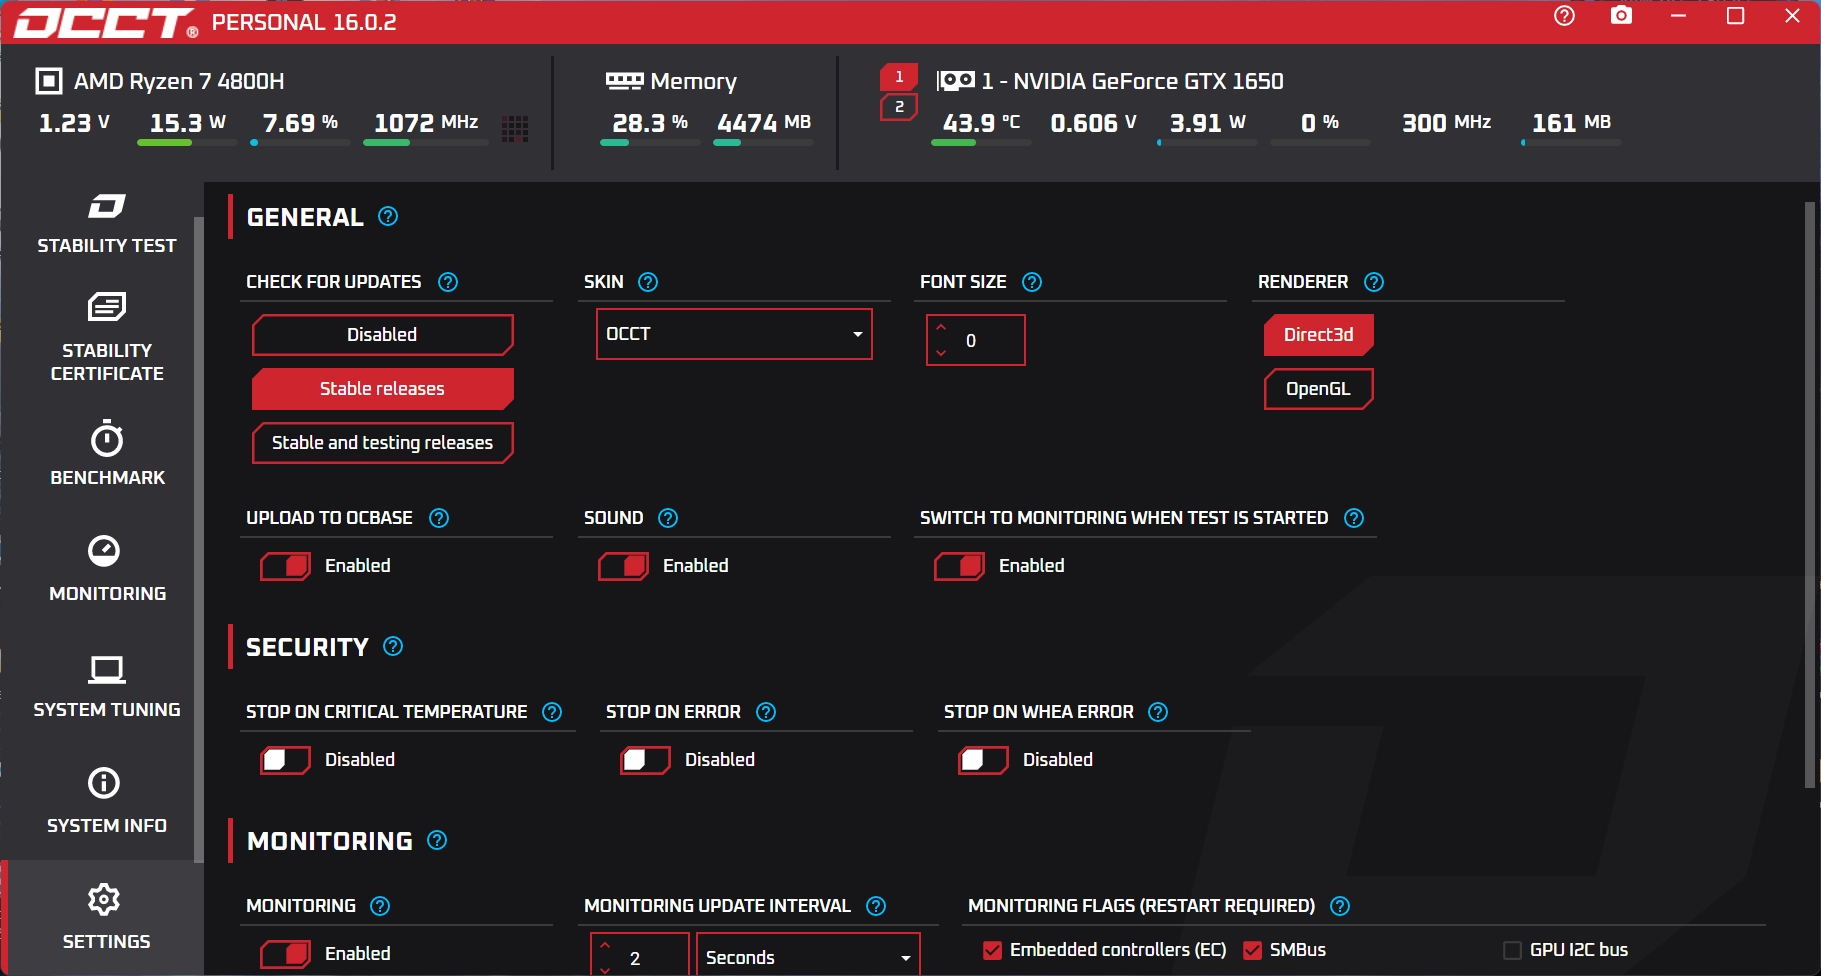Toggle Switch To Monitoring When Test Started
Viewport: 1821px width, 976px height.
(x=960, y=566)
